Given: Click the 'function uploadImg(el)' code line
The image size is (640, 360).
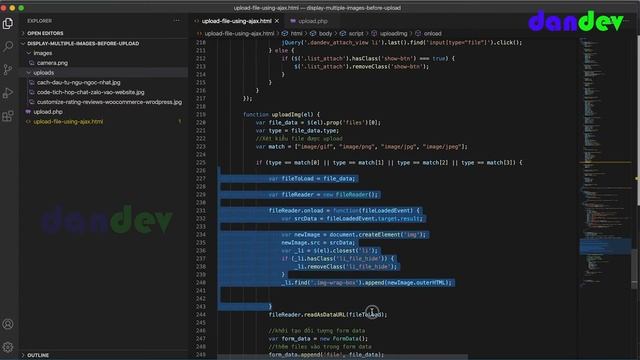Looking at the screenshot, I should tap(282, 115).
